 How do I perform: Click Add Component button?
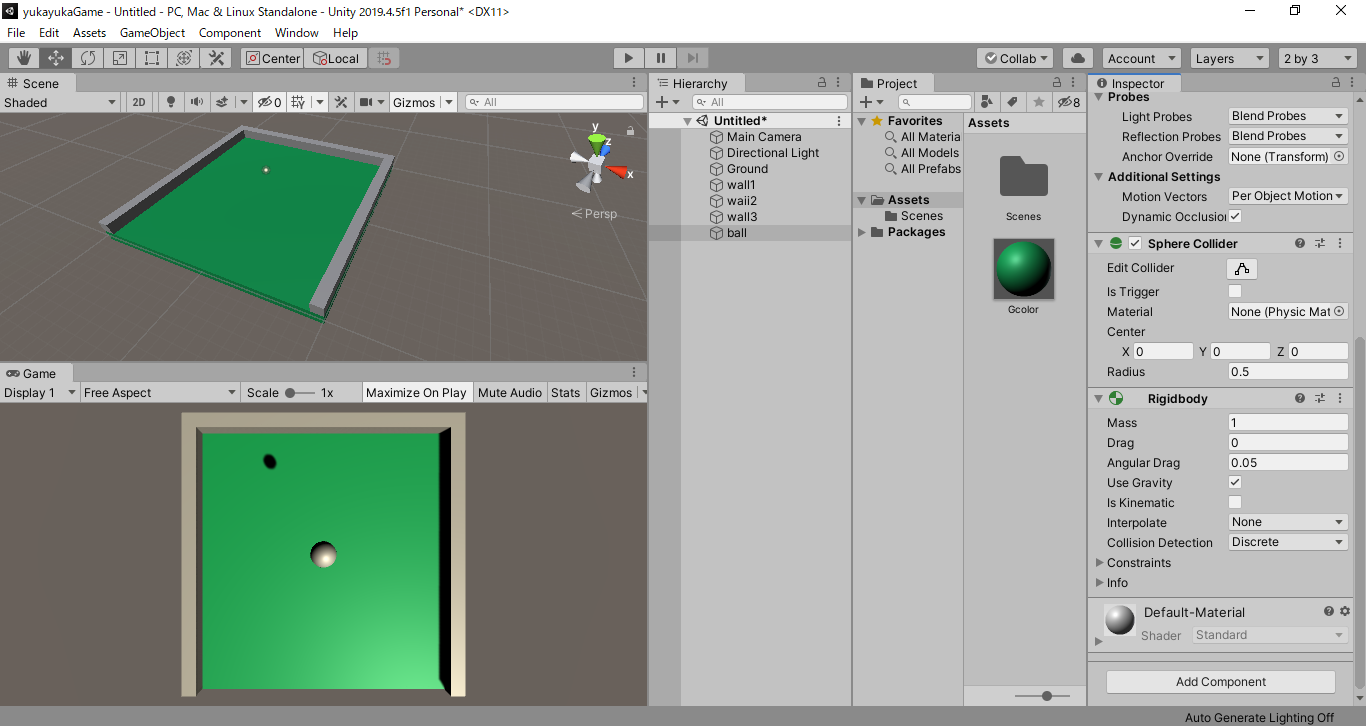(x=1220, y=682)
